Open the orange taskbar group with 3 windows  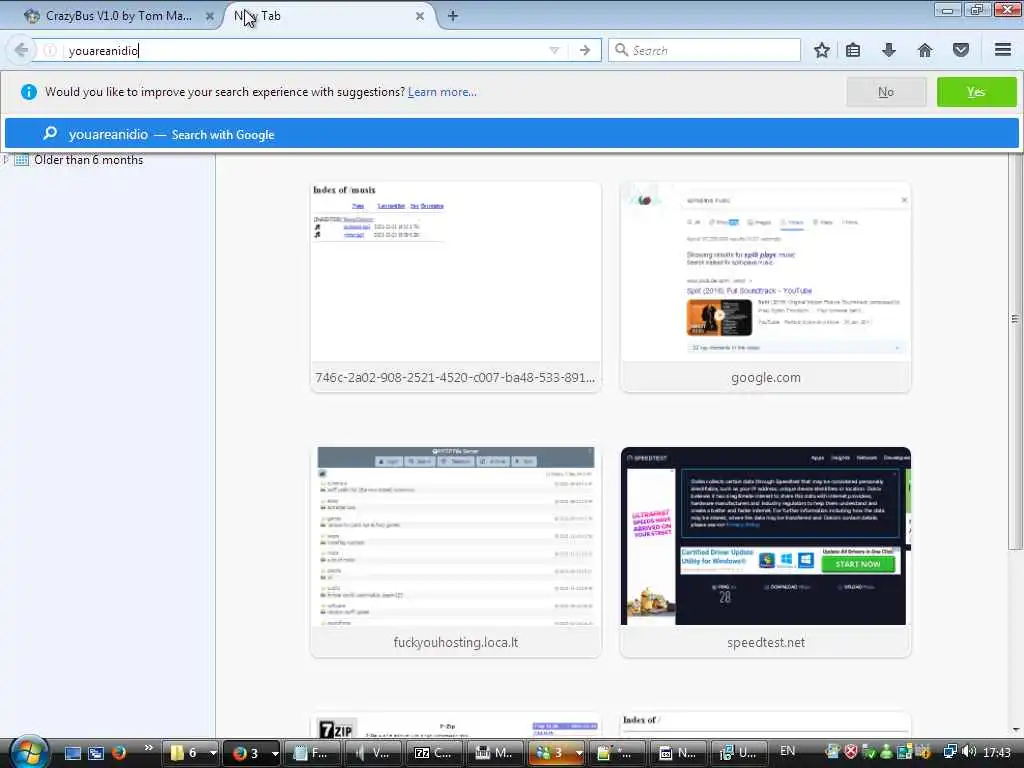556,753
